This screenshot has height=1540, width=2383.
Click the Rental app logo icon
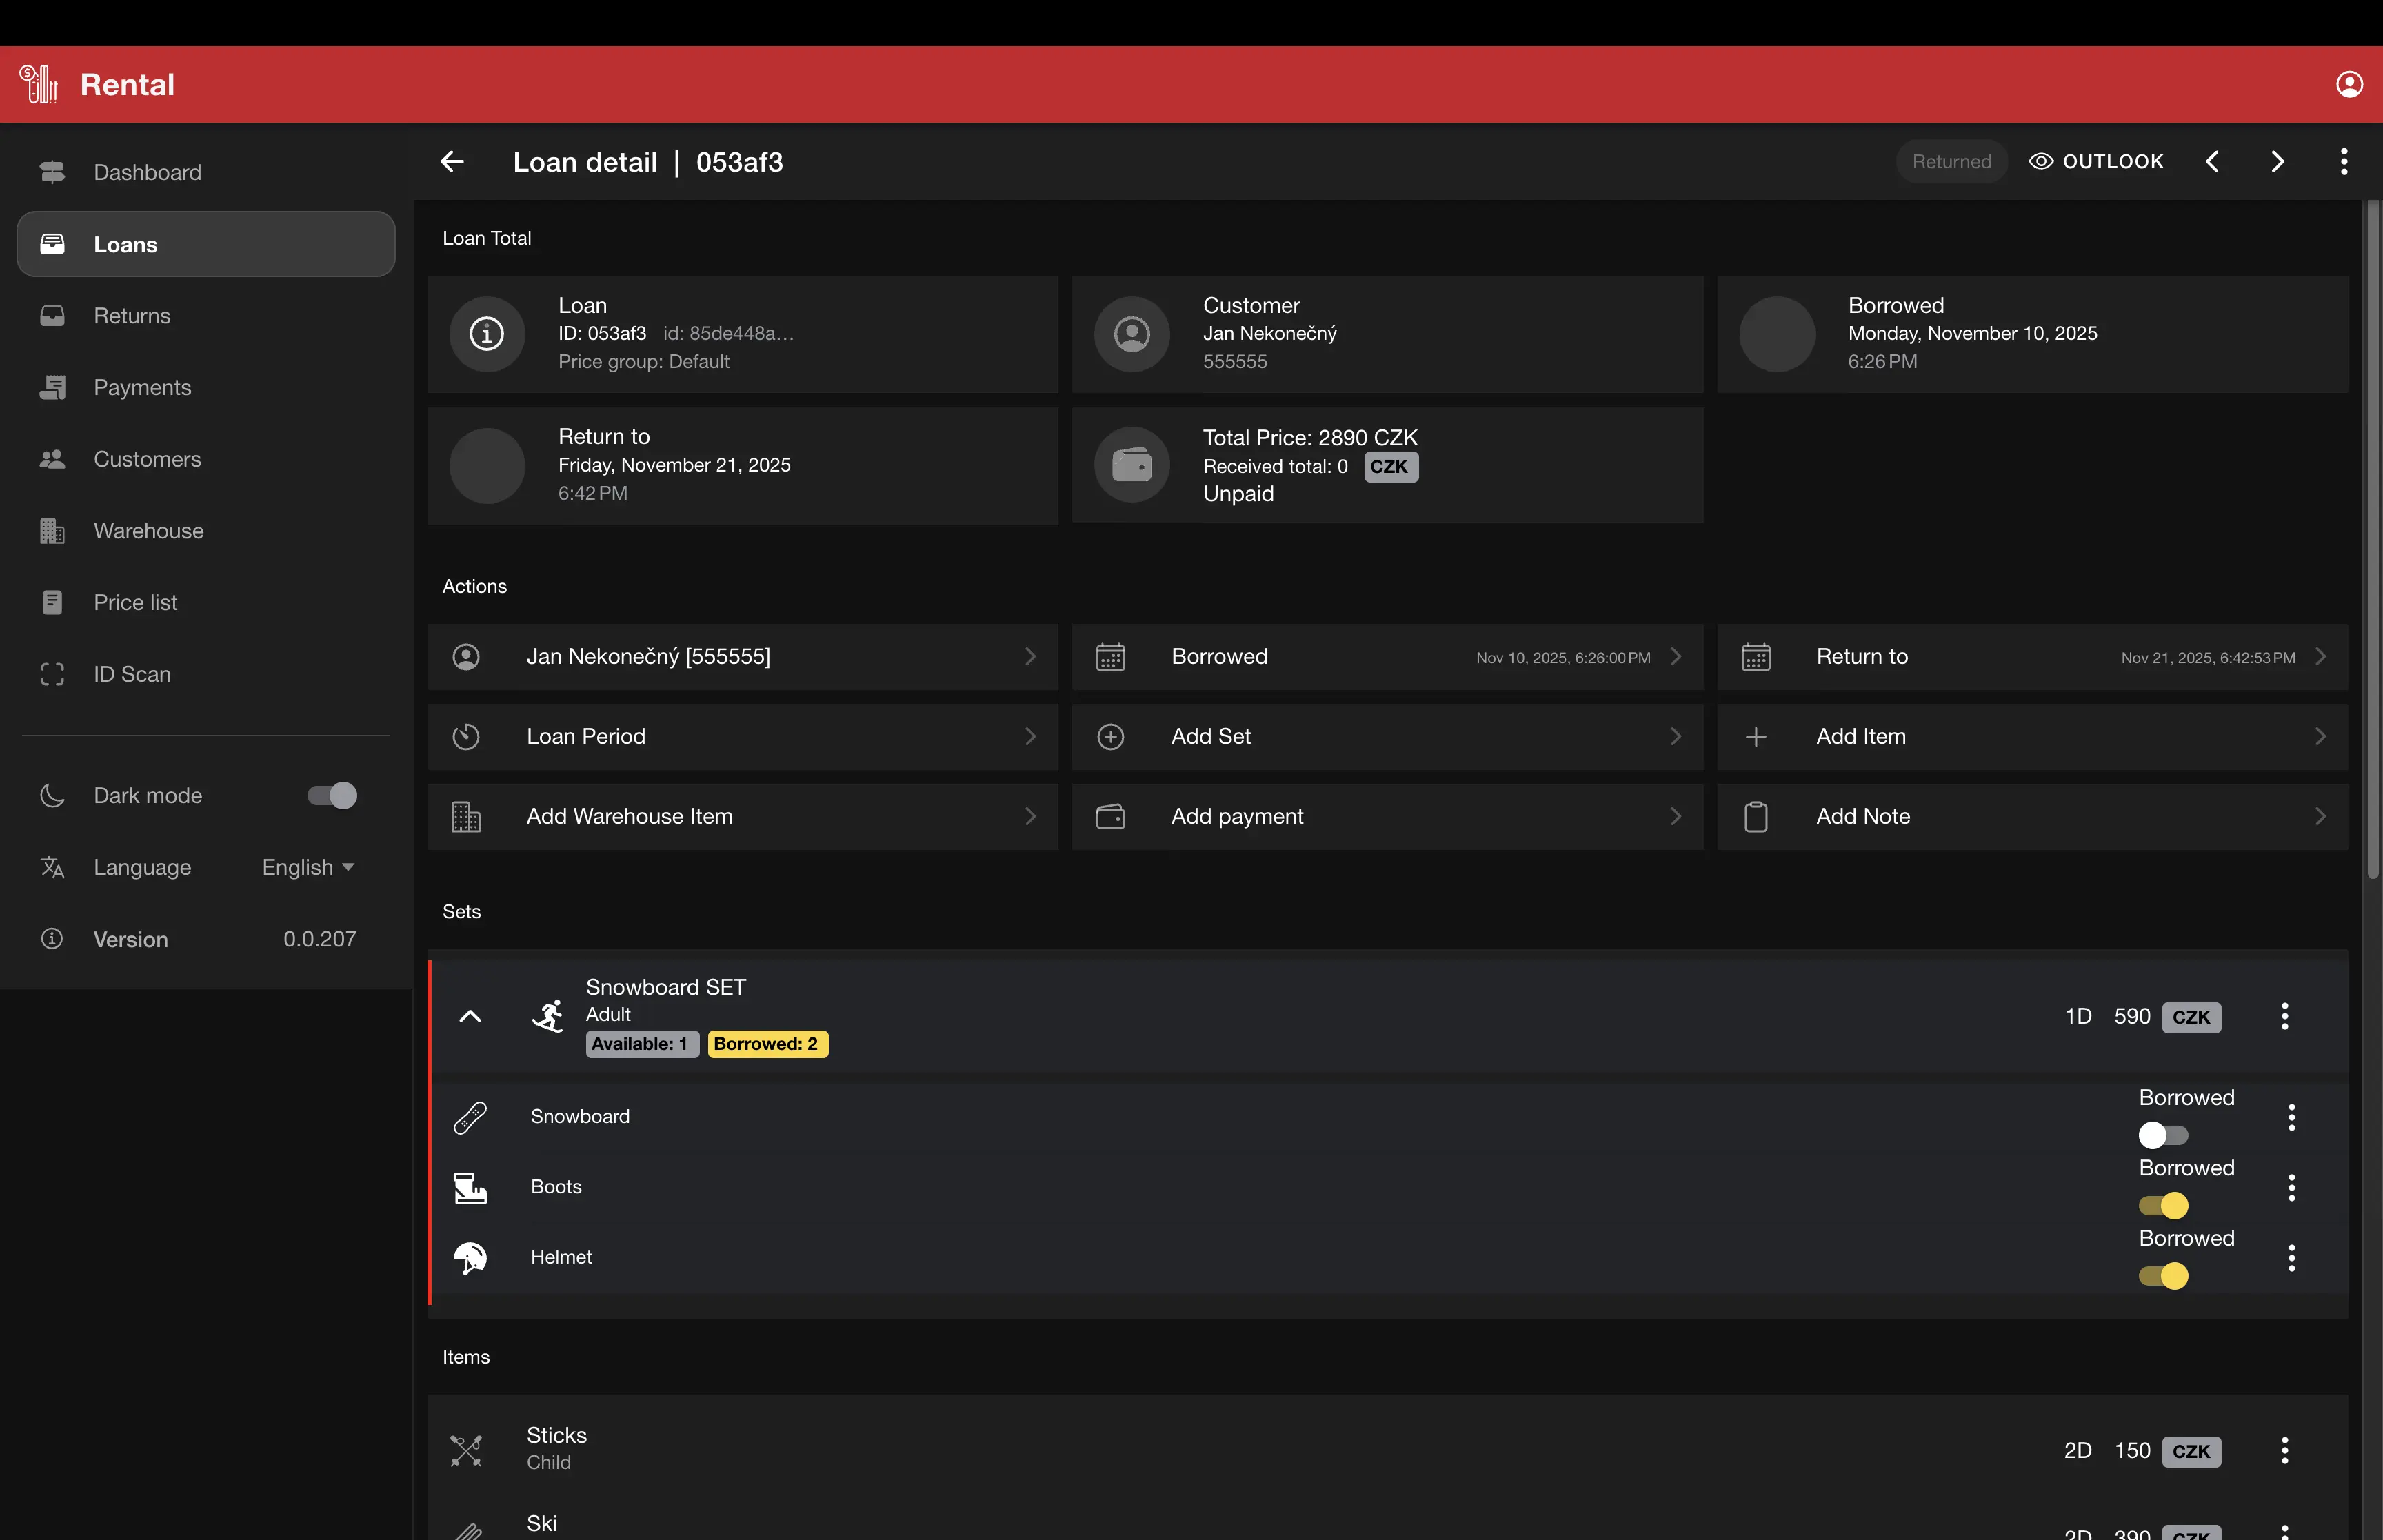tap(38, 84)
